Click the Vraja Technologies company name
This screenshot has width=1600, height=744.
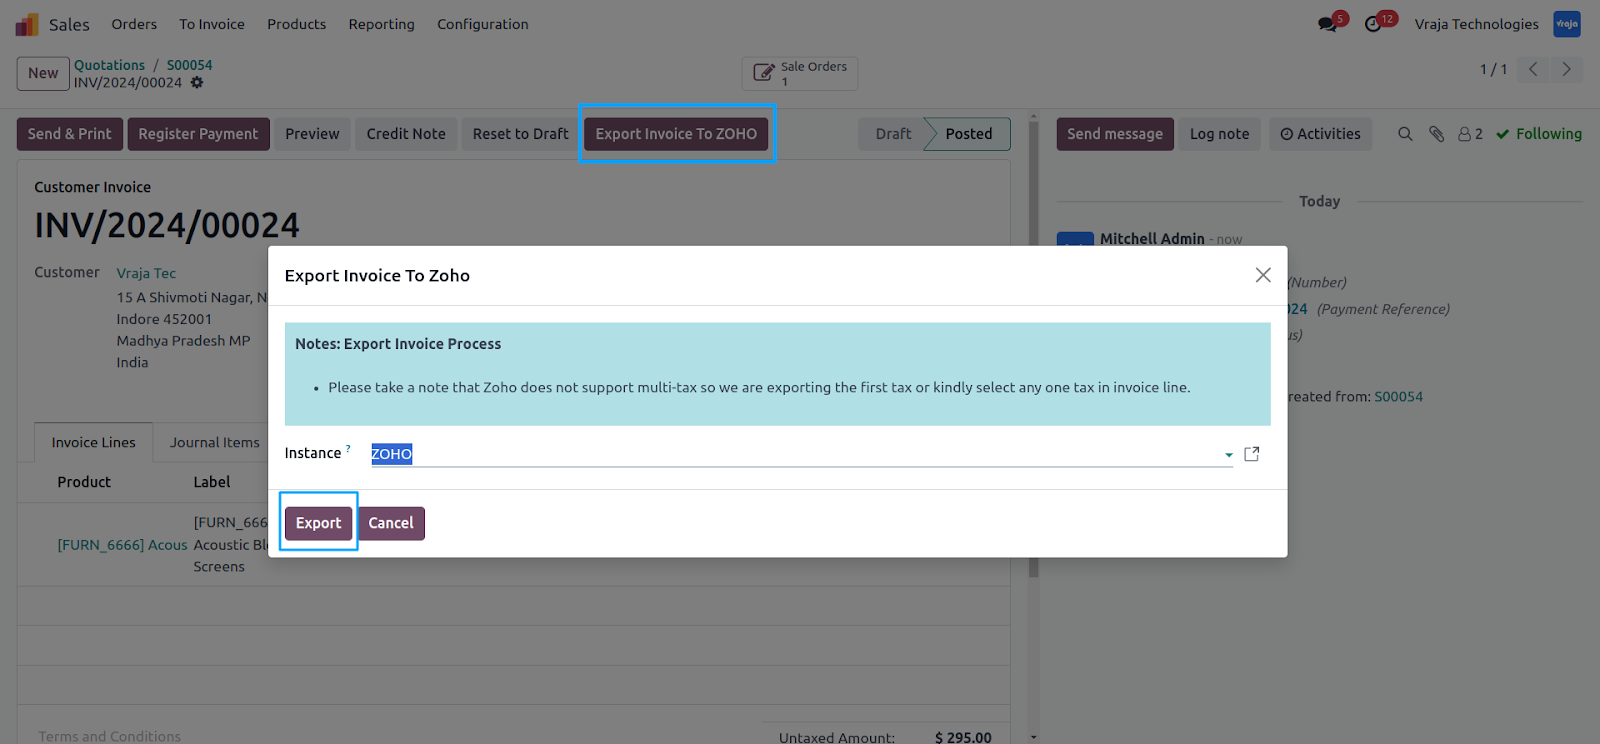coord(1476,24)
